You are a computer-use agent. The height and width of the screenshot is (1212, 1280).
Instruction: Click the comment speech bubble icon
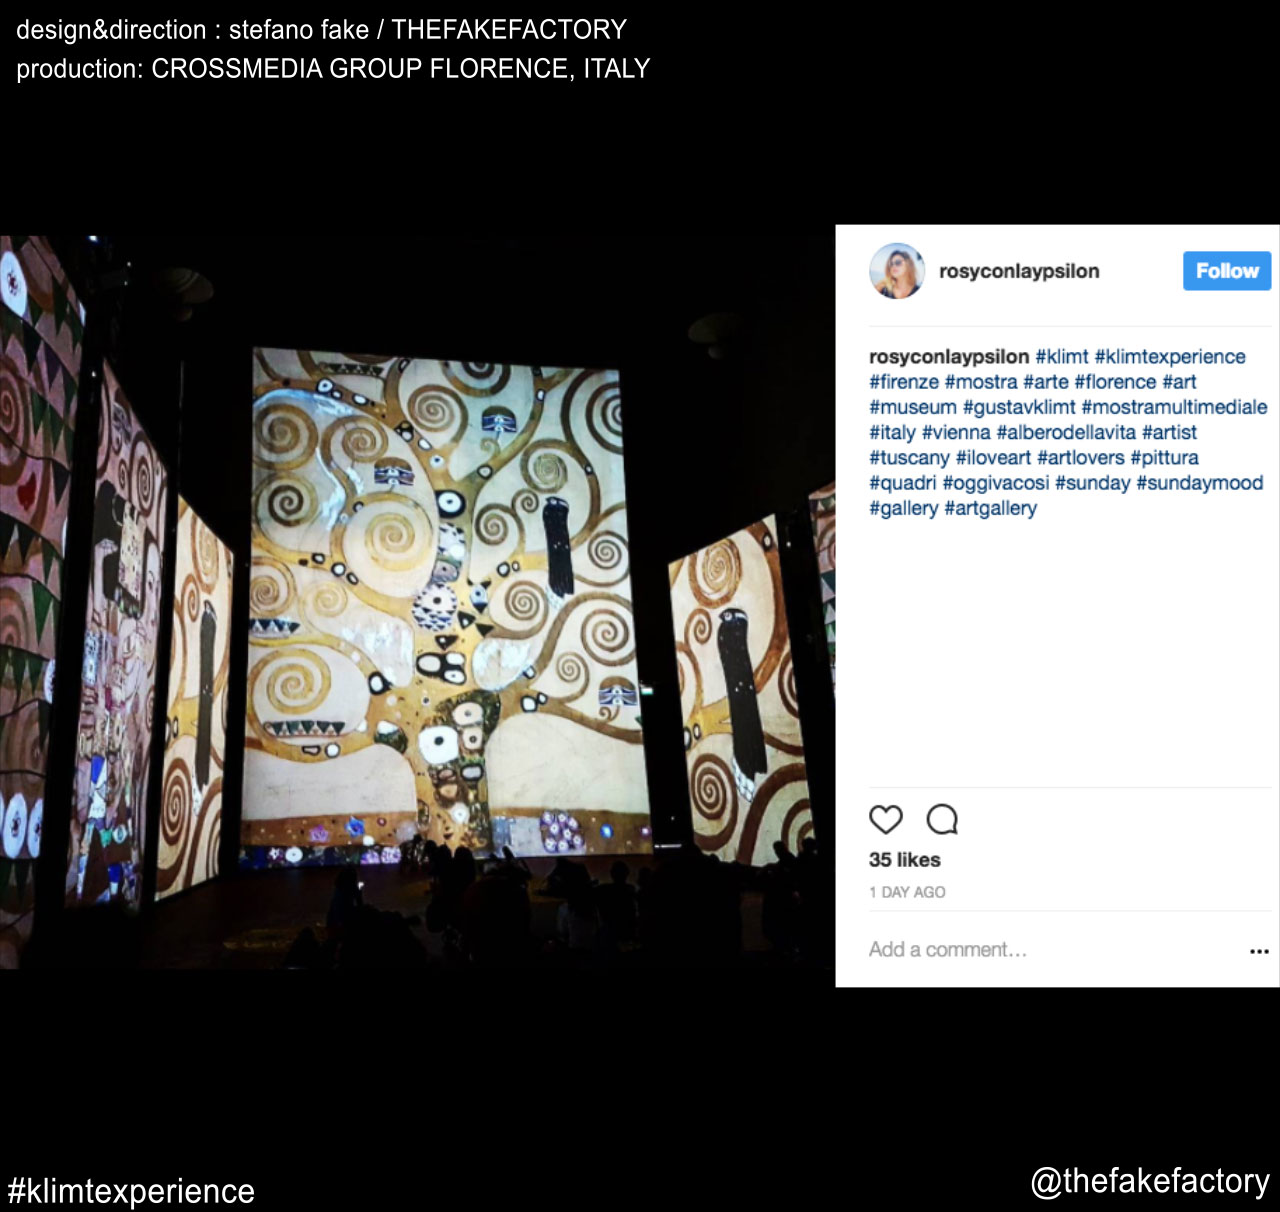tap(942, 819)
